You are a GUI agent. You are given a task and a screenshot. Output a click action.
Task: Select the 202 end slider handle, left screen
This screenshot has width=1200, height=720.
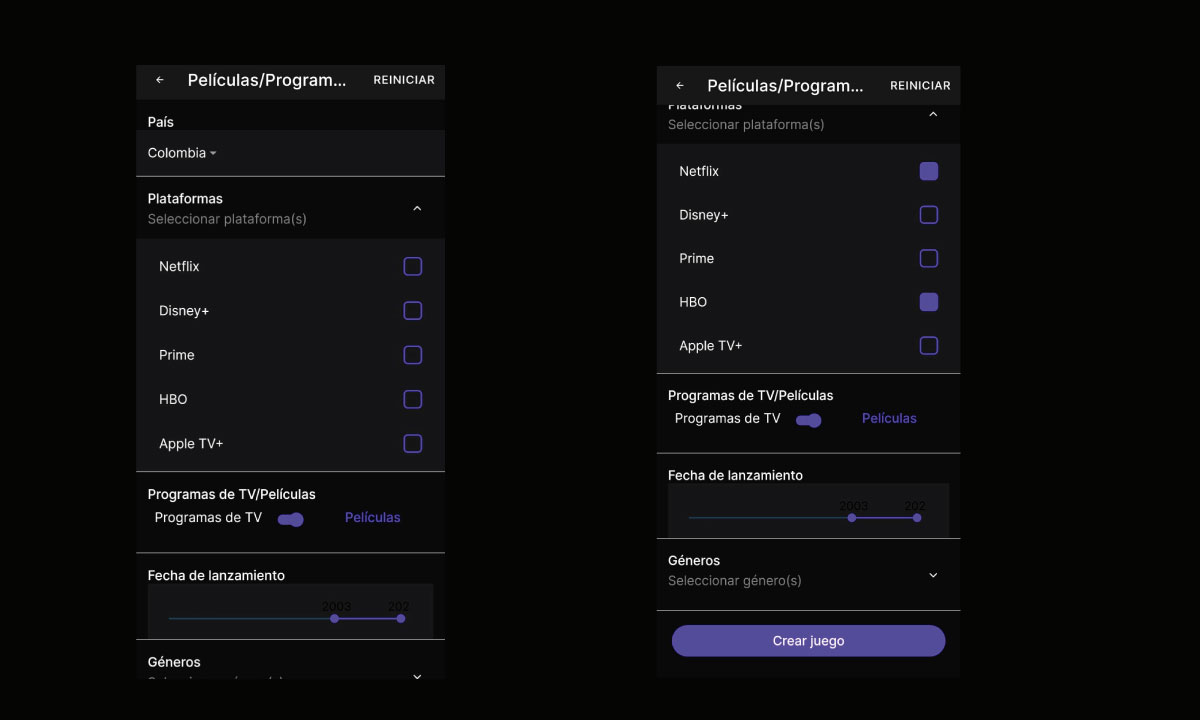(401, 619)
